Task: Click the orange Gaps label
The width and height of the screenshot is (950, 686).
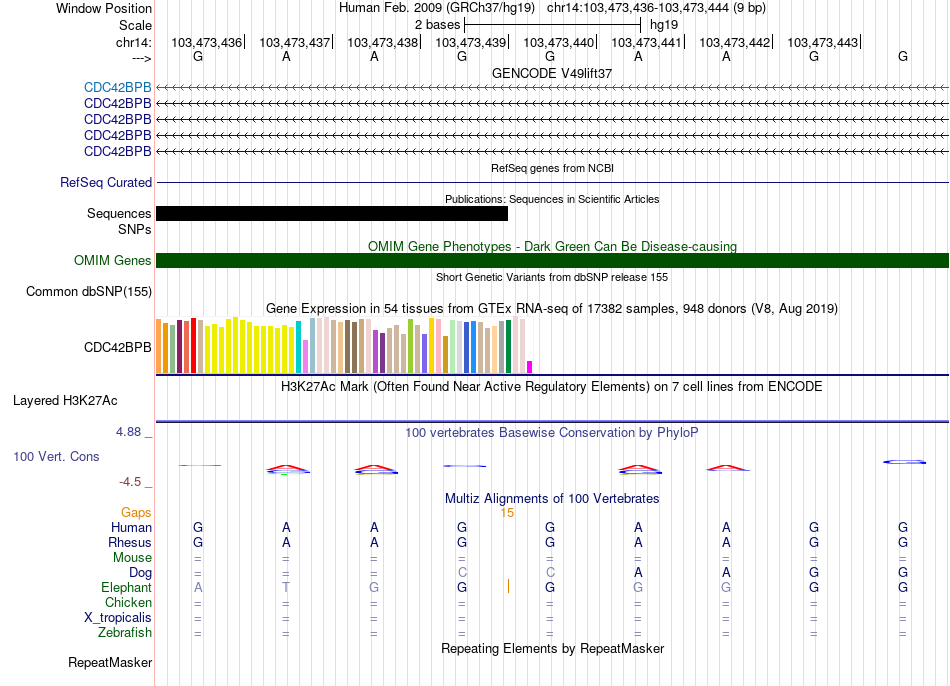Action: (136, 513)
